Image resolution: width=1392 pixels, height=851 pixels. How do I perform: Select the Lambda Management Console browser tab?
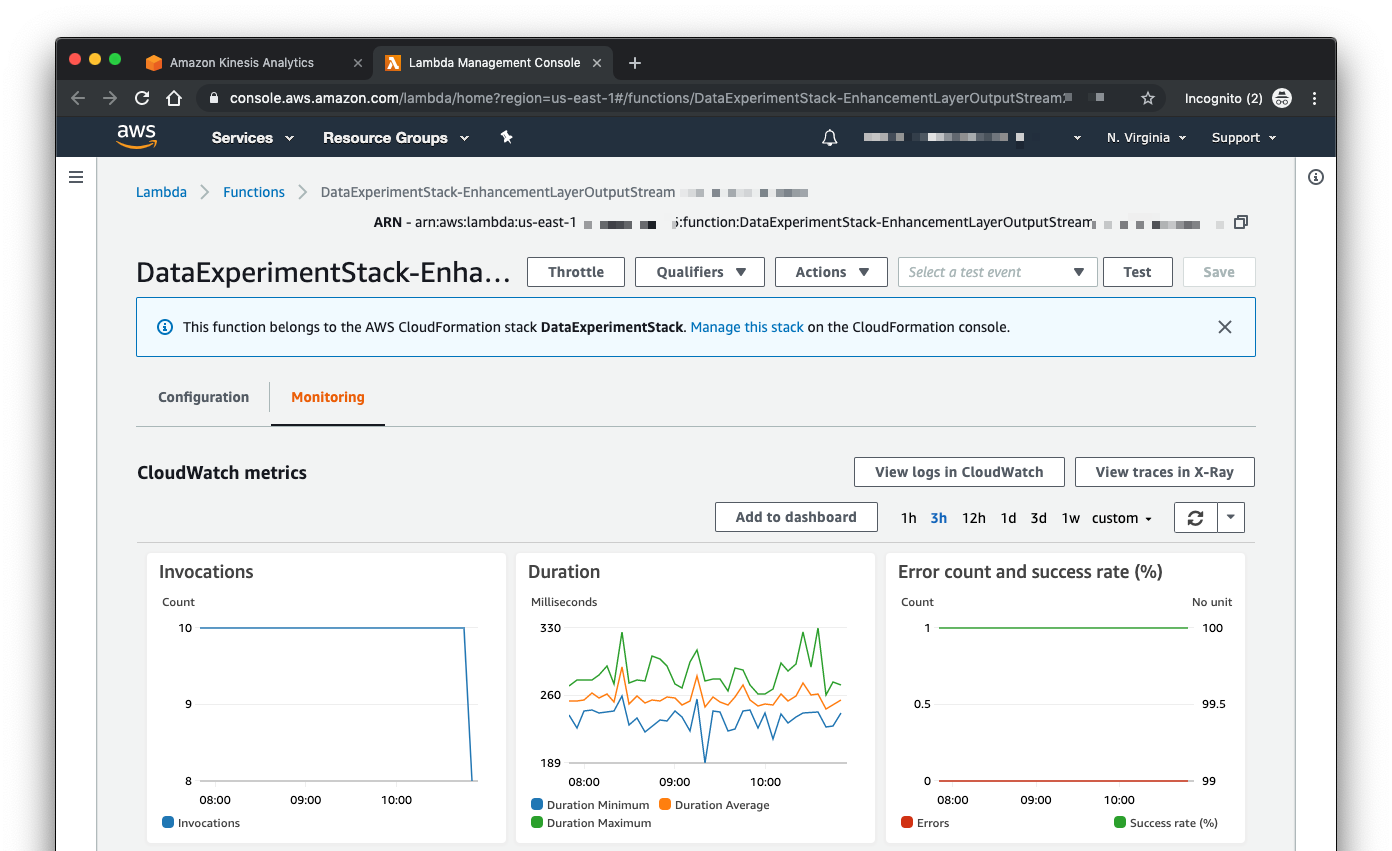tap(494, 62)
